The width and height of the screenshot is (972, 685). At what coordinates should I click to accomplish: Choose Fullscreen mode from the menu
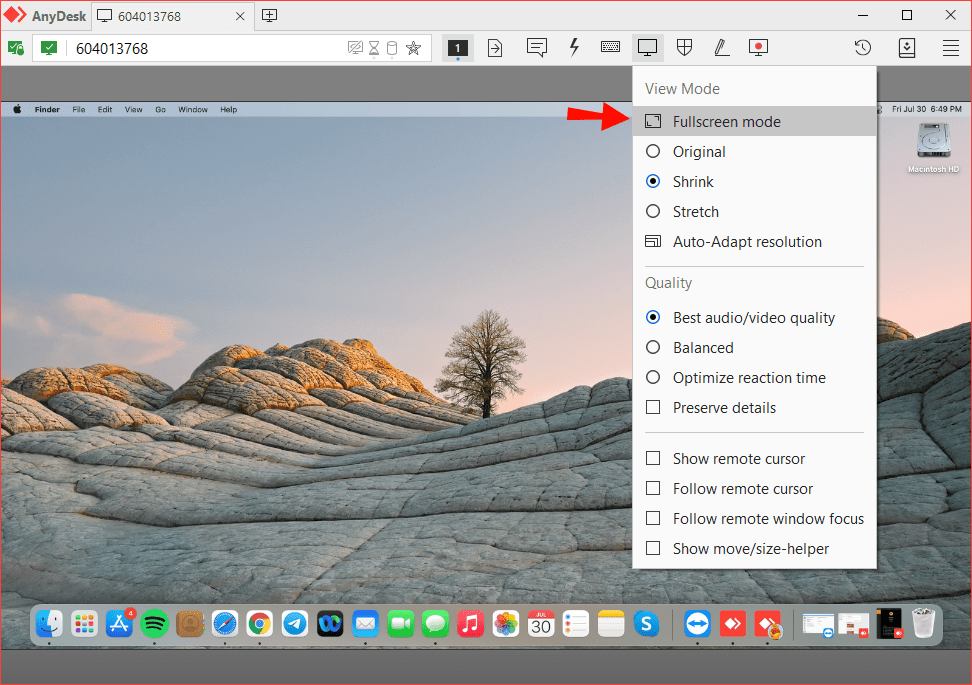click(x=726, y=122)
